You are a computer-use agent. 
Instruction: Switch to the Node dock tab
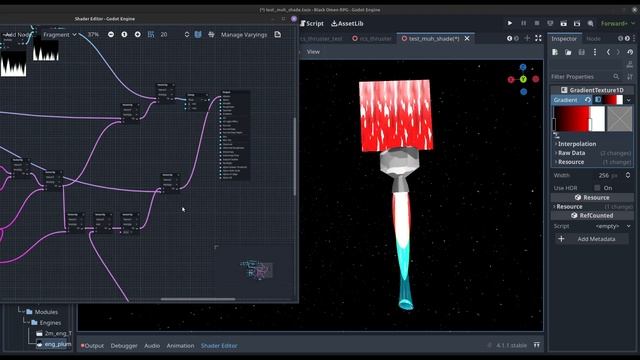coord(593,39)
